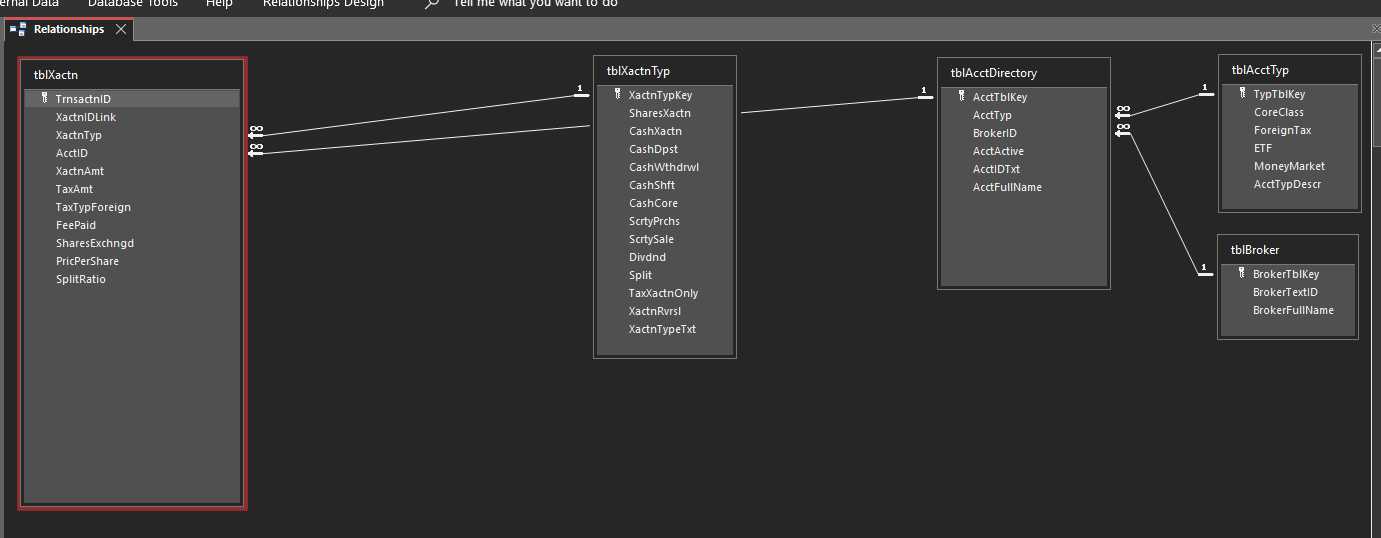Click the key icon beside XactnTypKey
The height and width of the screenshot is (538, 1381).
[x=617, y=95]
